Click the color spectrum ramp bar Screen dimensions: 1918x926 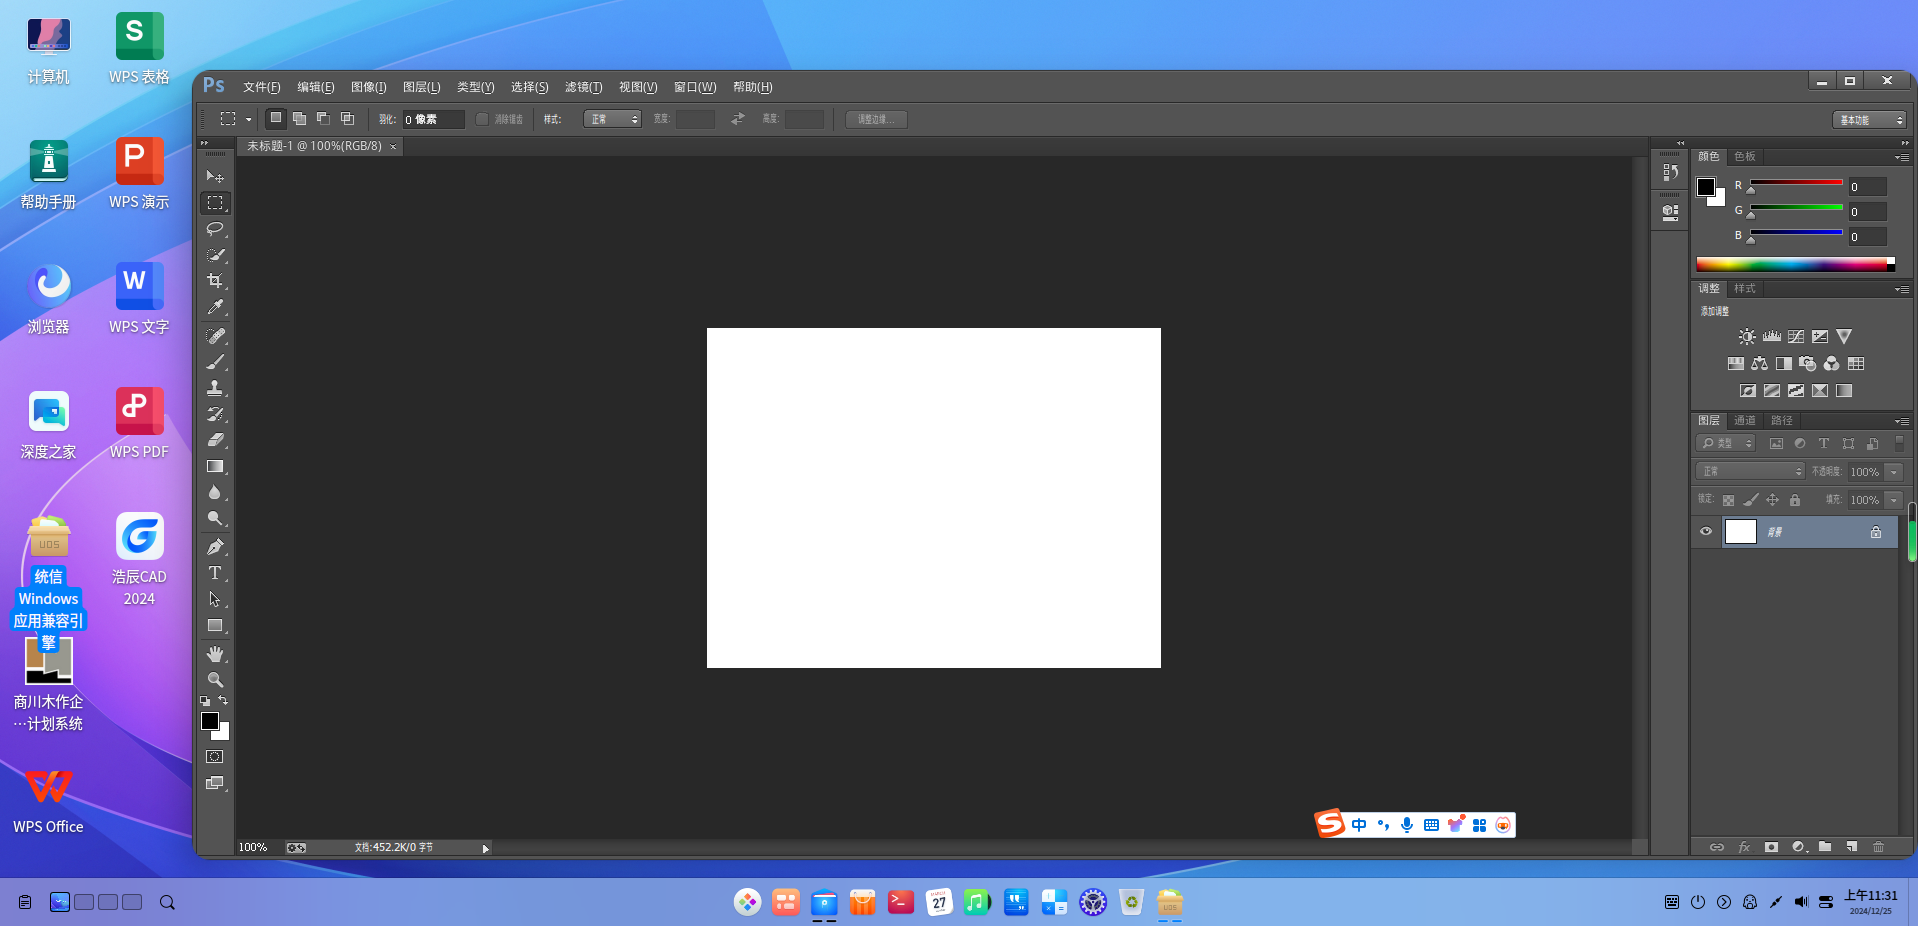[1795, 264]
